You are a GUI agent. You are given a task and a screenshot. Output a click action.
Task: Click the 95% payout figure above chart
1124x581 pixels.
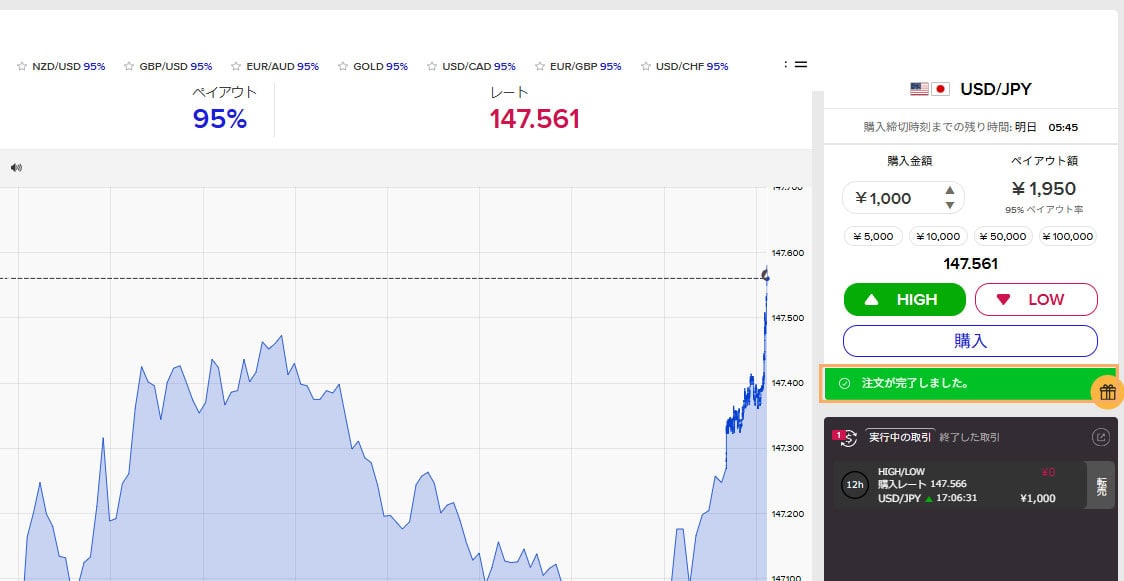pos(219,119)
